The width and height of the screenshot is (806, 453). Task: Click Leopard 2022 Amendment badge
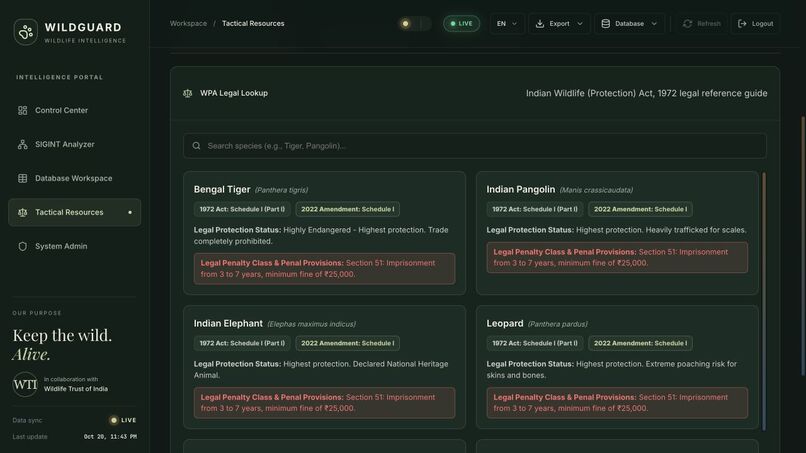pyautogui.click(x=640, y=343)
